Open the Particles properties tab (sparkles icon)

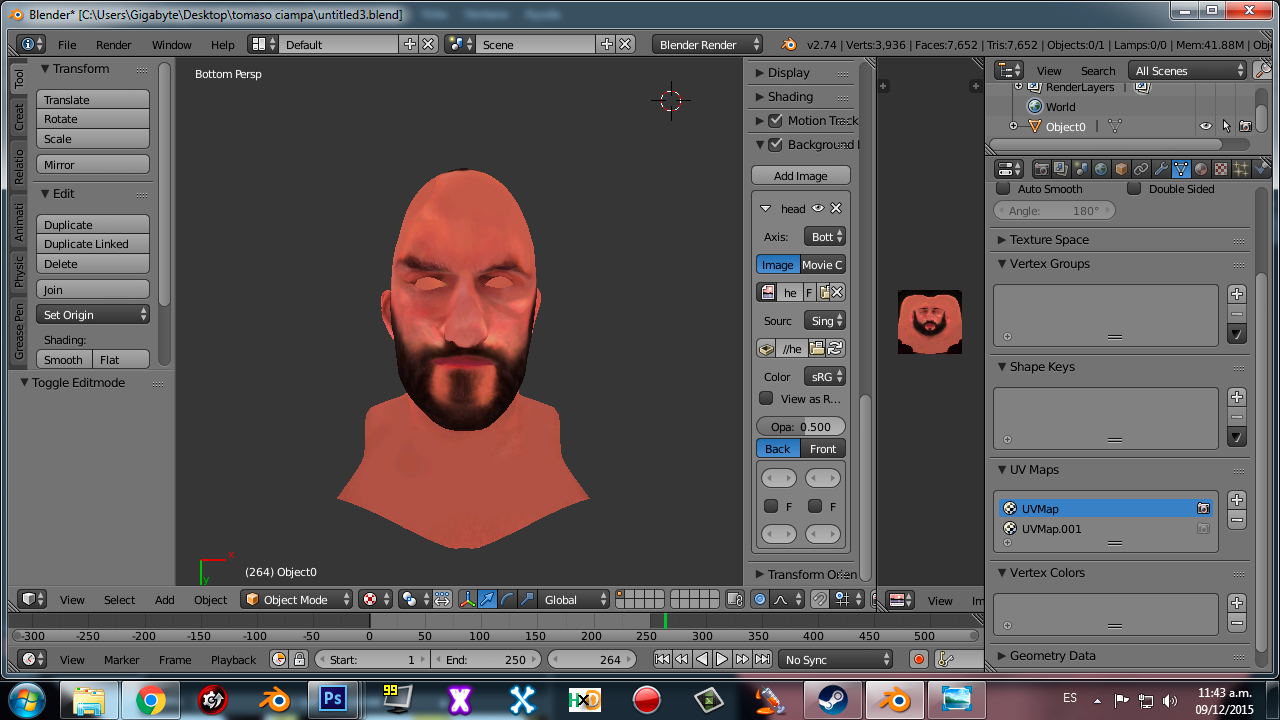pos(1241,169)
